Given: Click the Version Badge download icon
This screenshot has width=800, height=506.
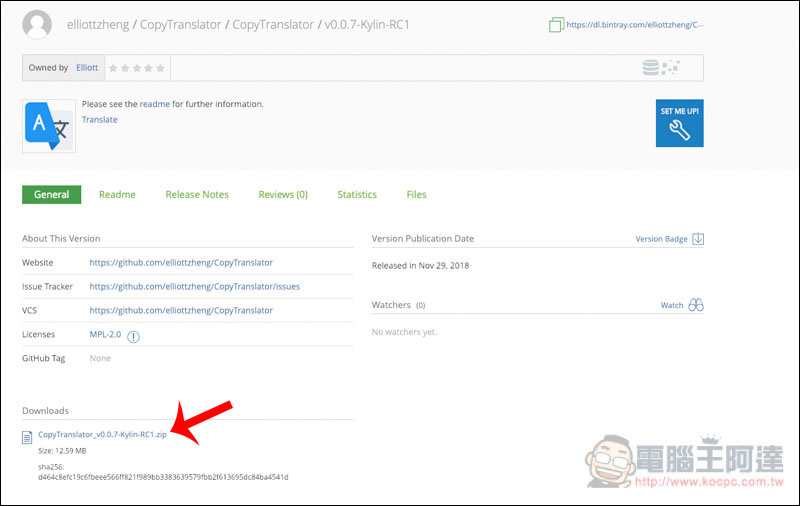Looking at the screenshot, I should click(x=698, y=239).
